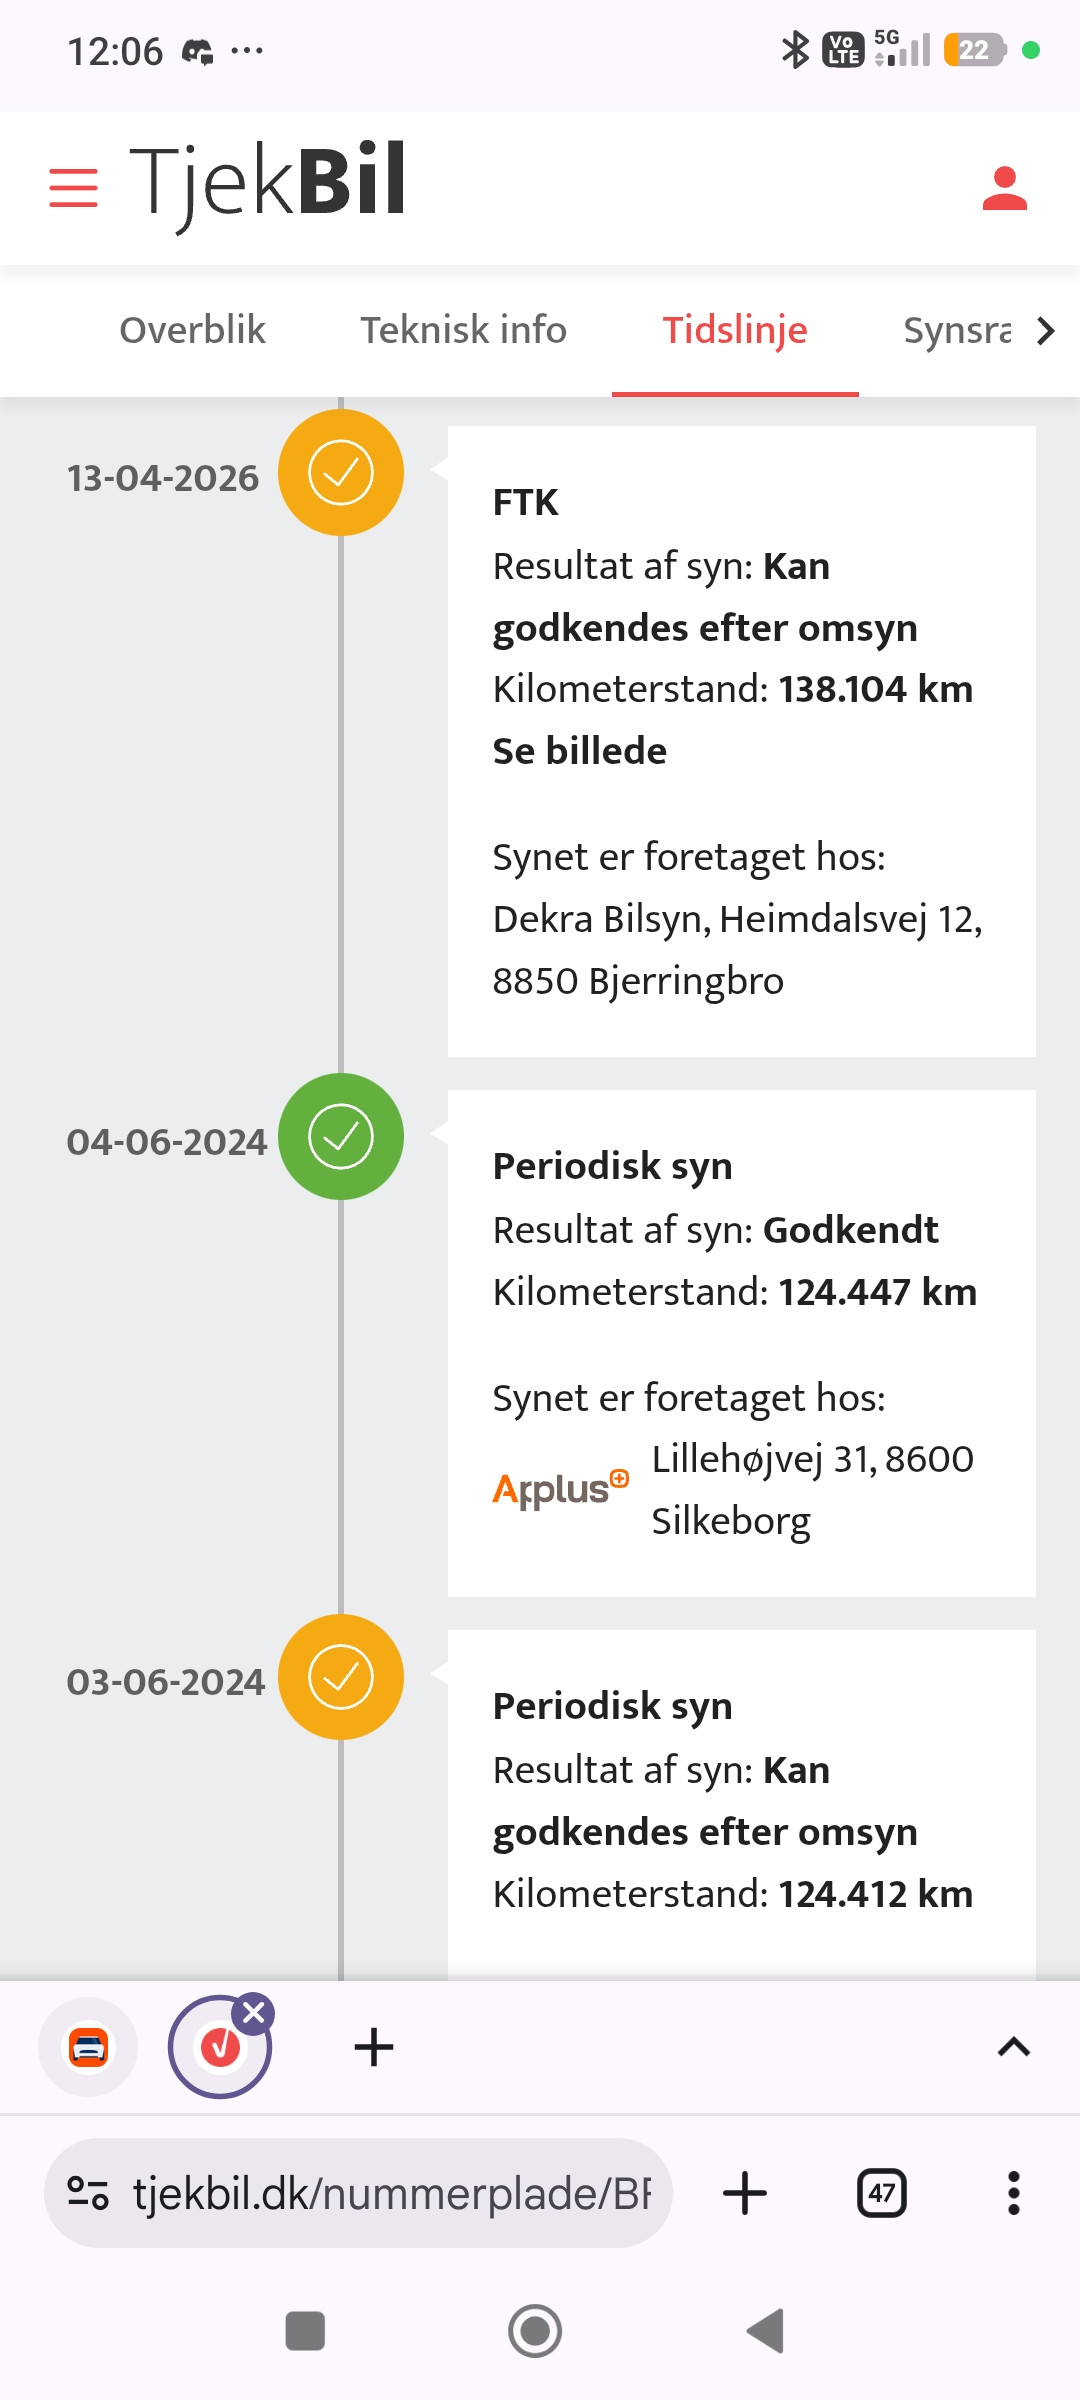Screen dimensions: 1080x2400
Task: Add a new tab from toolbar plus
Action: click(x=744, y=2193)
